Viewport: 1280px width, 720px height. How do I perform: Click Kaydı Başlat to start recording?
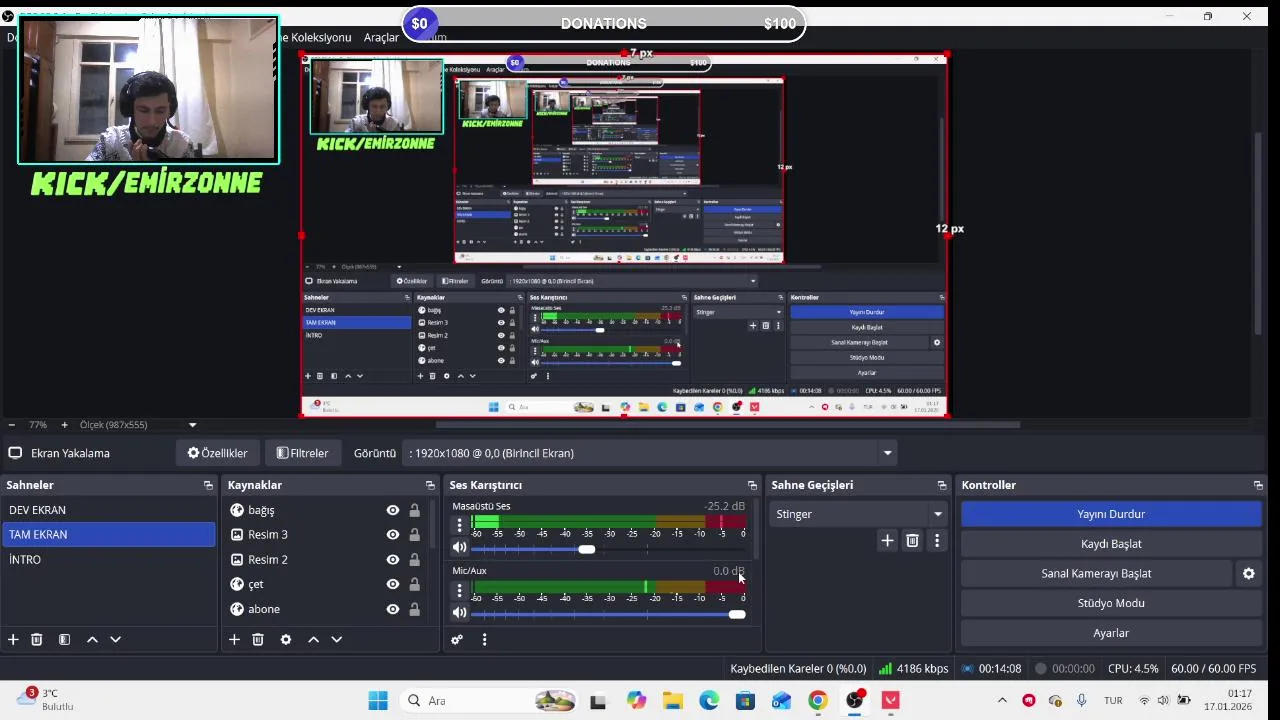point(1111,544)
